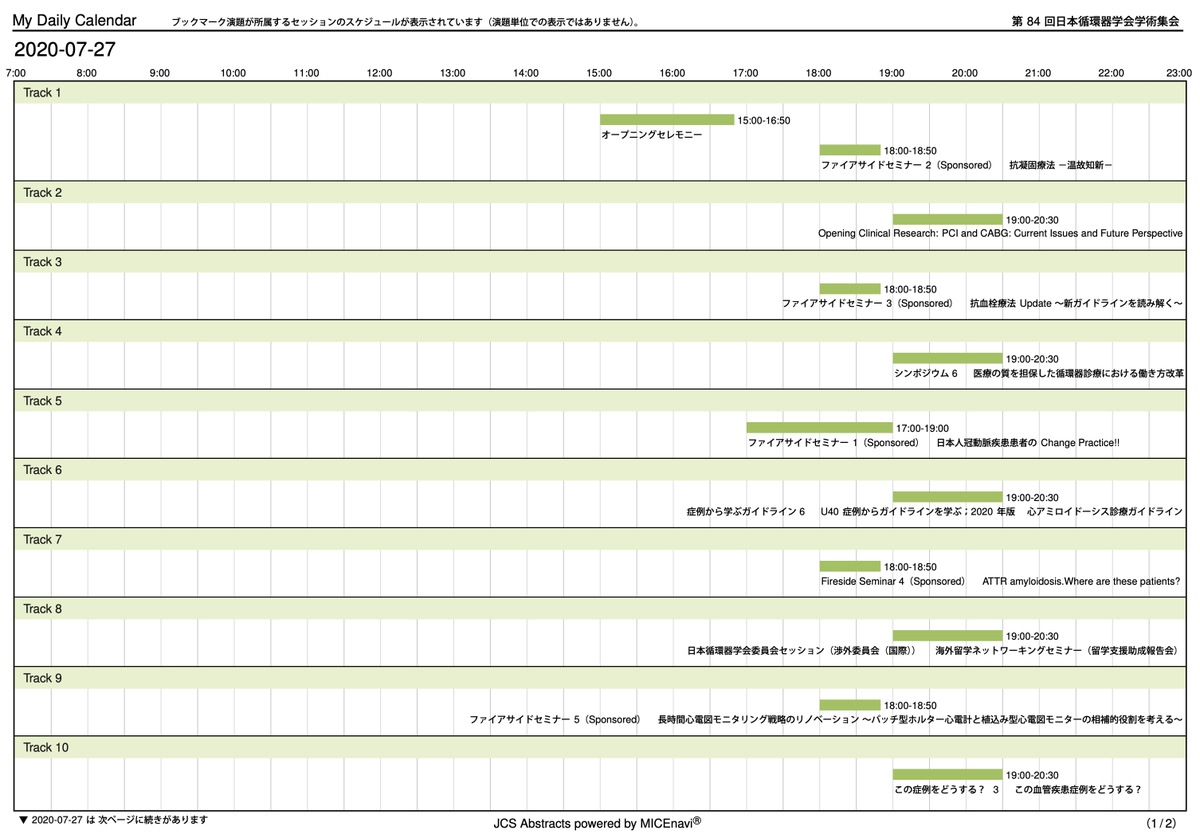Image resolution: width=1200 pixels, height=838 pixels.
Task: Select the Track 10 row header
Action: click(599, 747)
